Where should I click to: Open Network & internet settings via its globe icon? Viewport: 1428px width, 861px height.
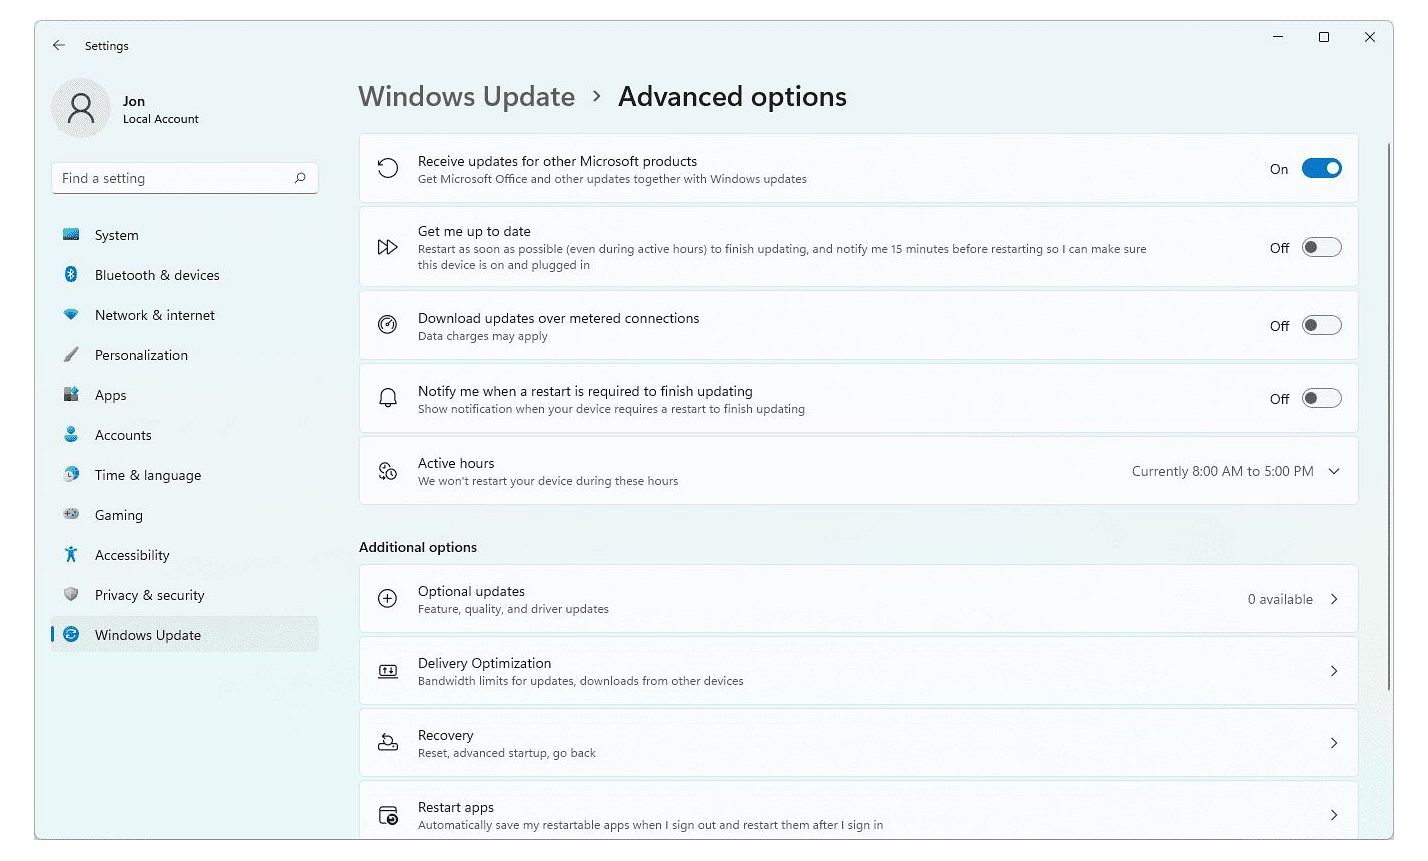click(x=71, y=315)
